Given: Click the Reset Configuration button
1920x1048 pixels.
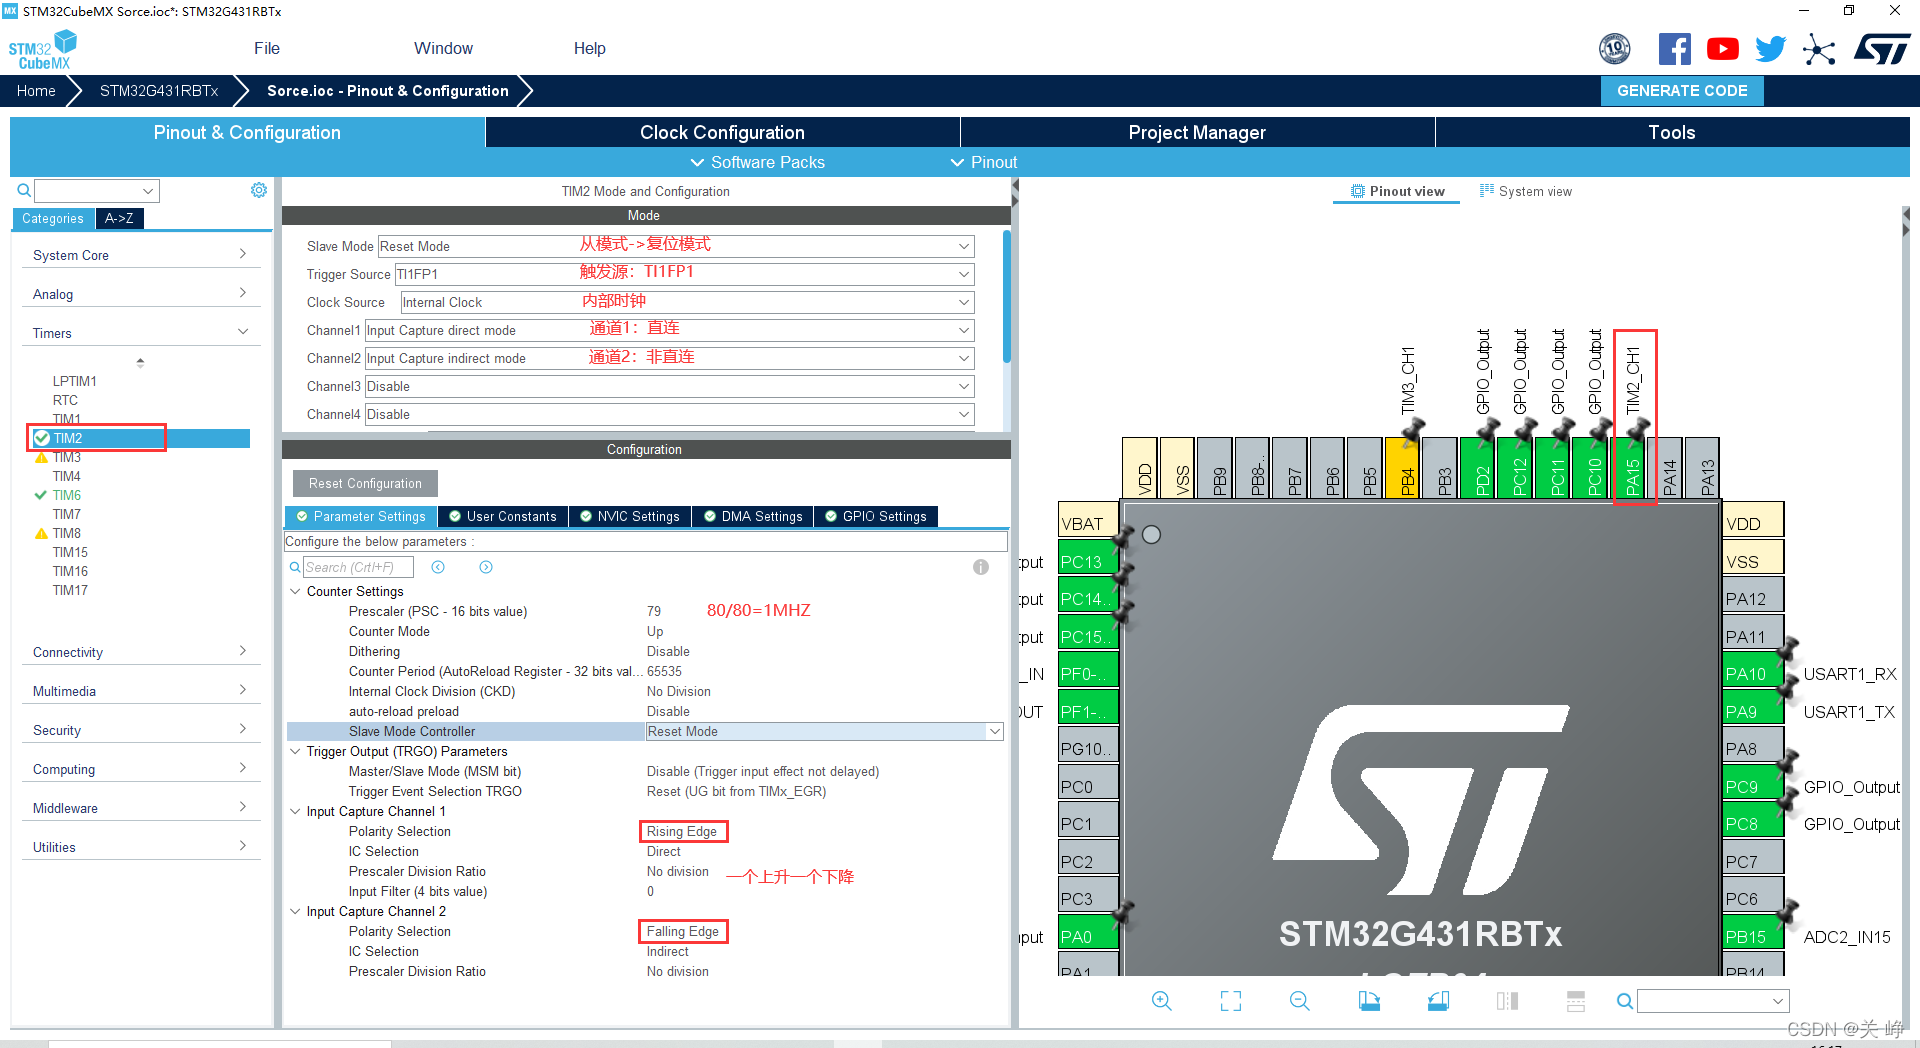Looking at the screenshot, I should pyautogui.click(x=365, y=483).
